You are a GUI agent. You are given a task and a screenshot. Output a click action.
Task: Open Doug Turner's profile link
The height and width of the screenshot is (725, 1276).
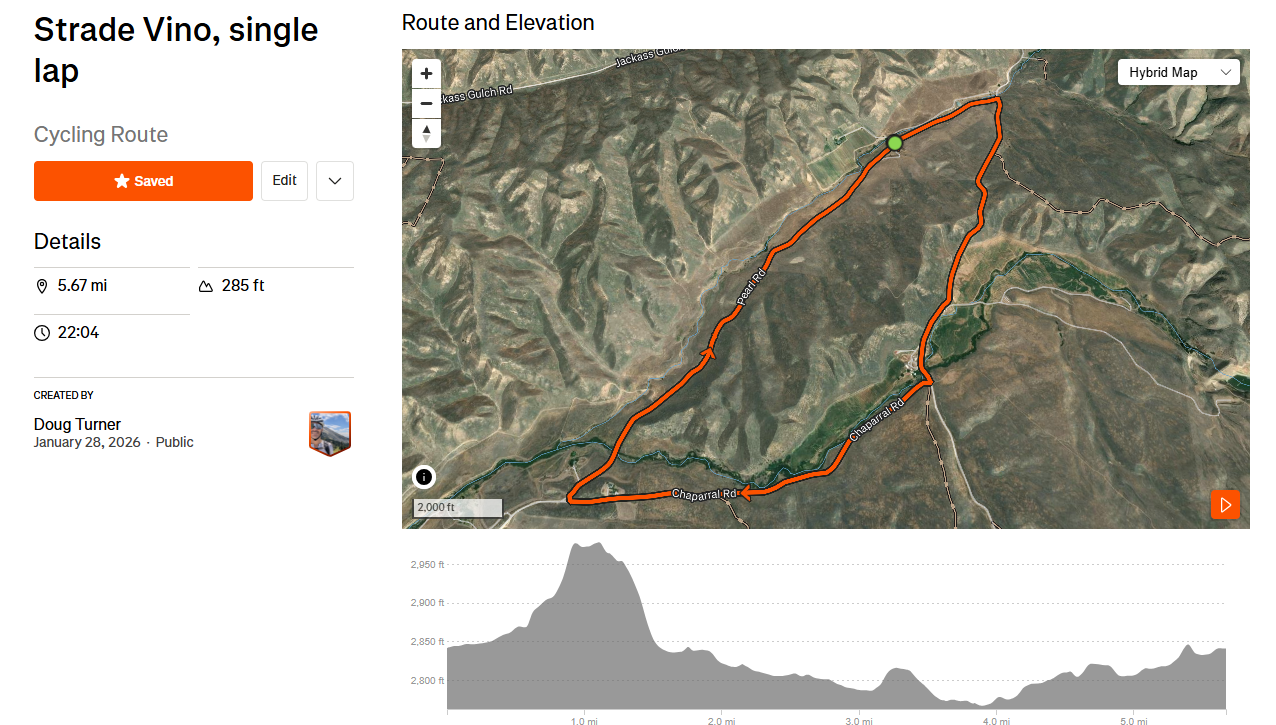77,424
